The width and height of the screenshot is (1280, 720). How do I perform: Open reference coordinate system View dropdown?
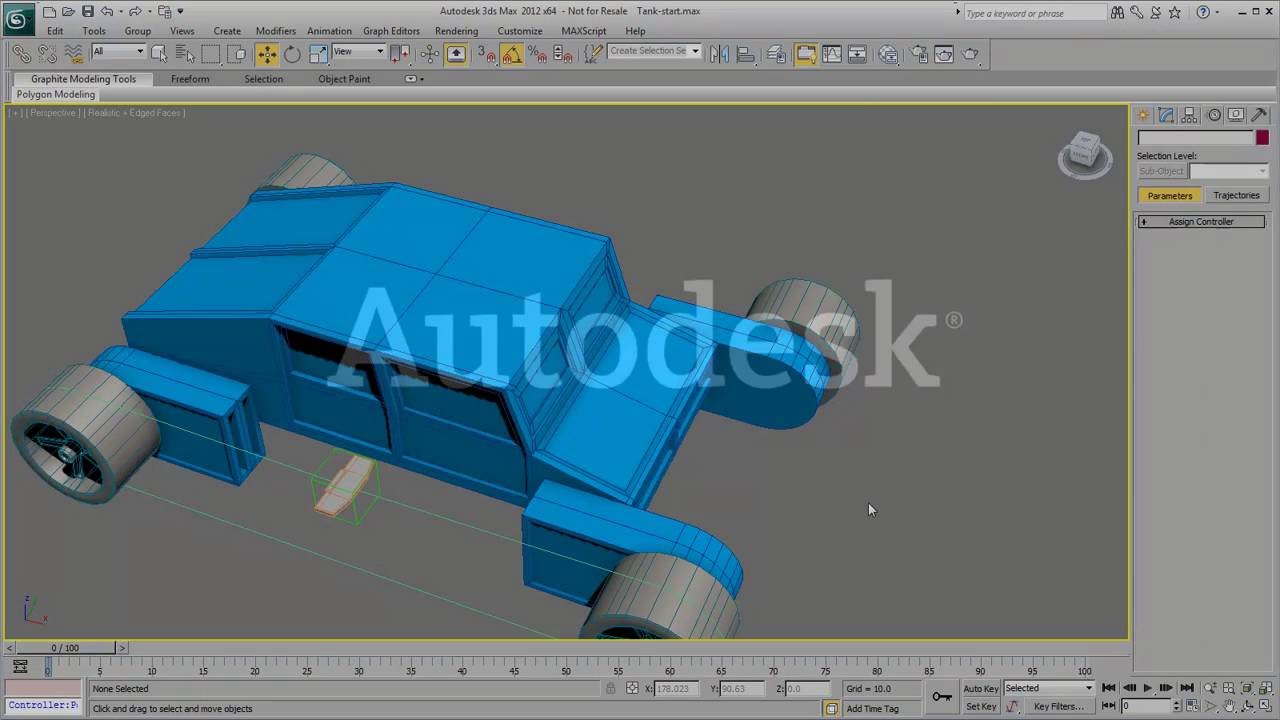(x=359, y=52)
